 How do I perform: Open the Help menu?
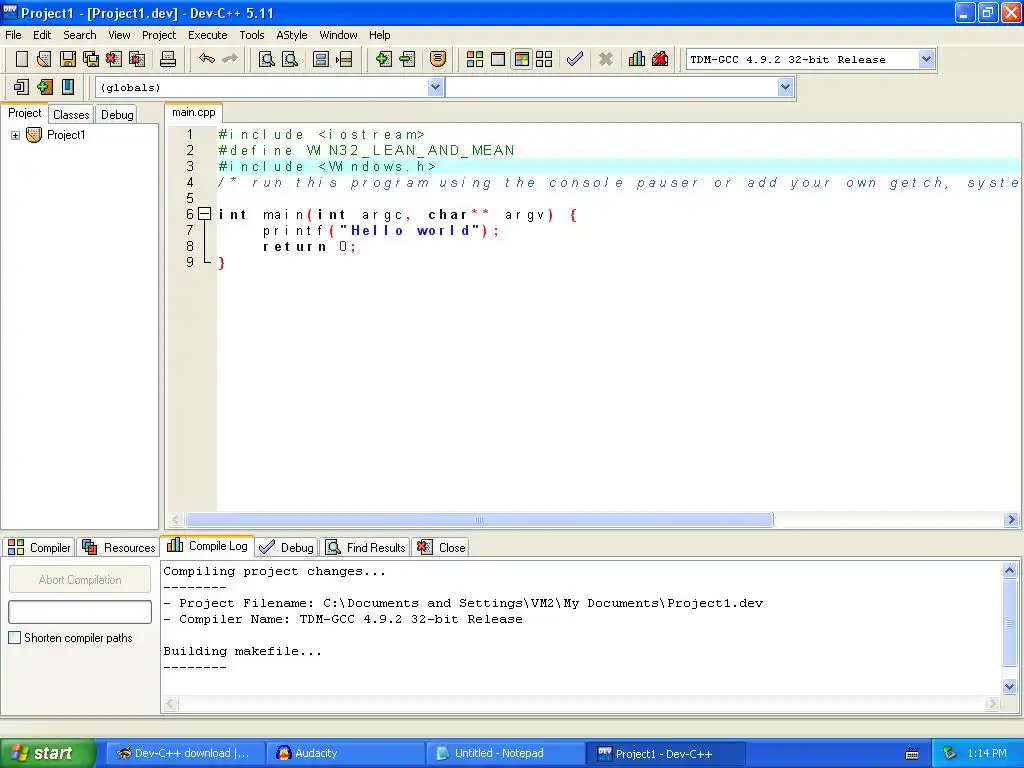(379, 35)
